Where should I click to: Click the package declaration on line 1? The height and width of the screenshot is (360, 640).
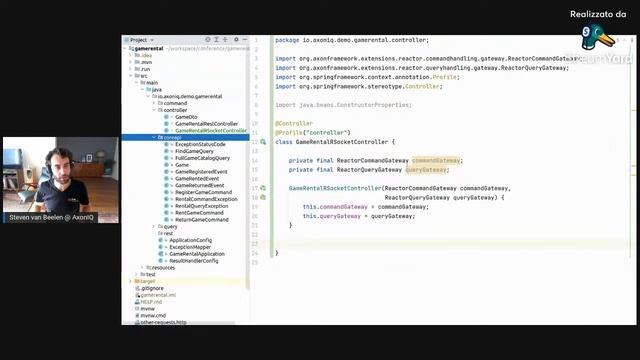[352, 40]
